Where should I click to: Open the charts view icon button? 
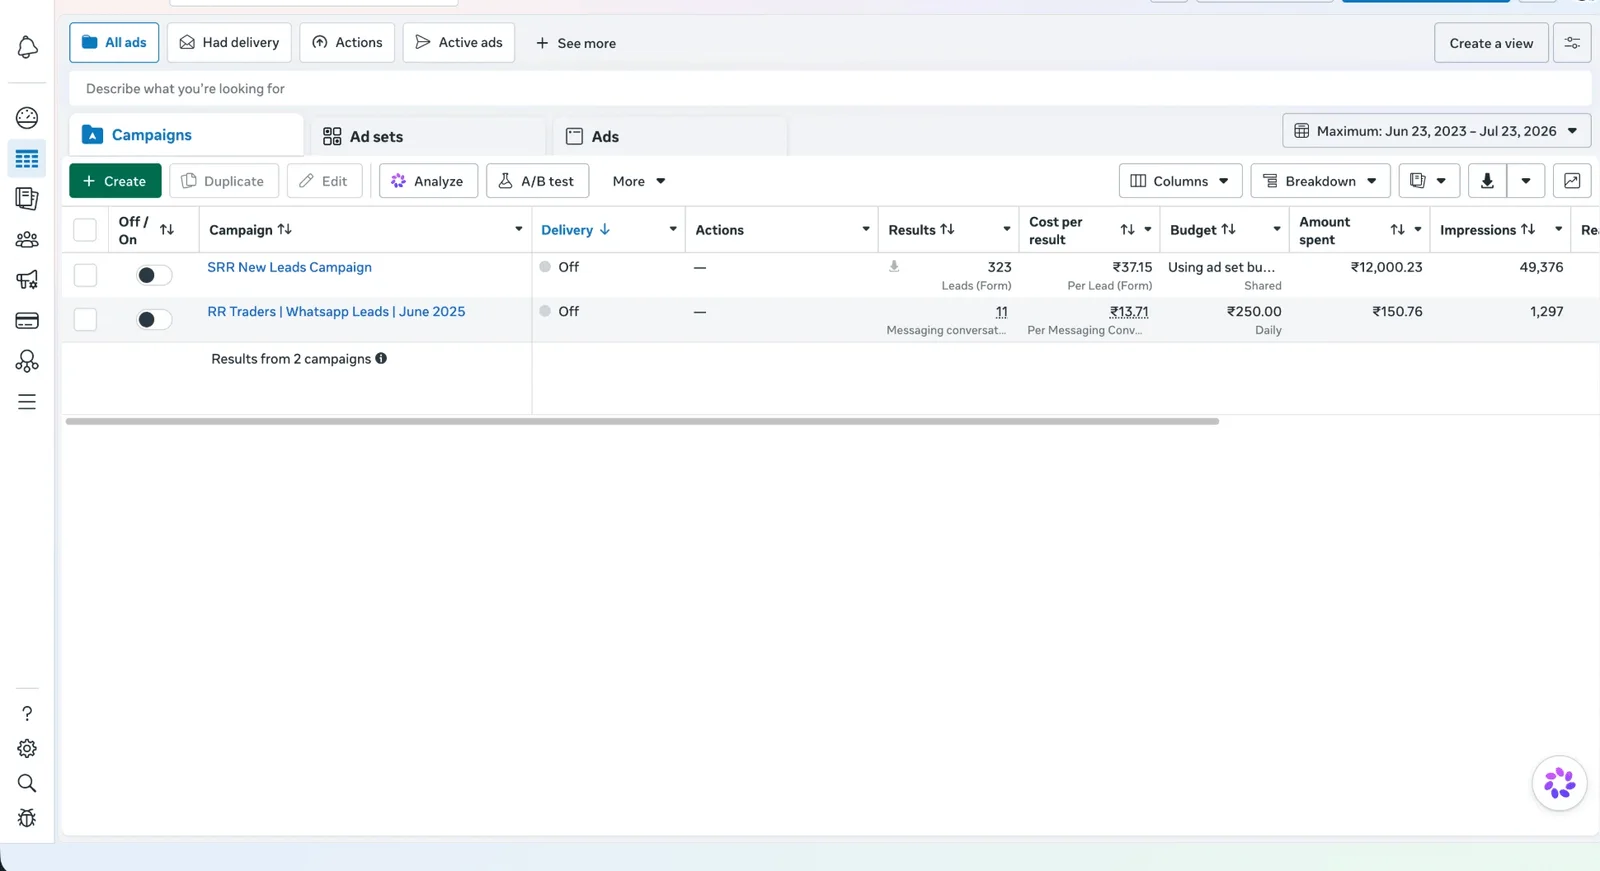tap(1572, 181)
